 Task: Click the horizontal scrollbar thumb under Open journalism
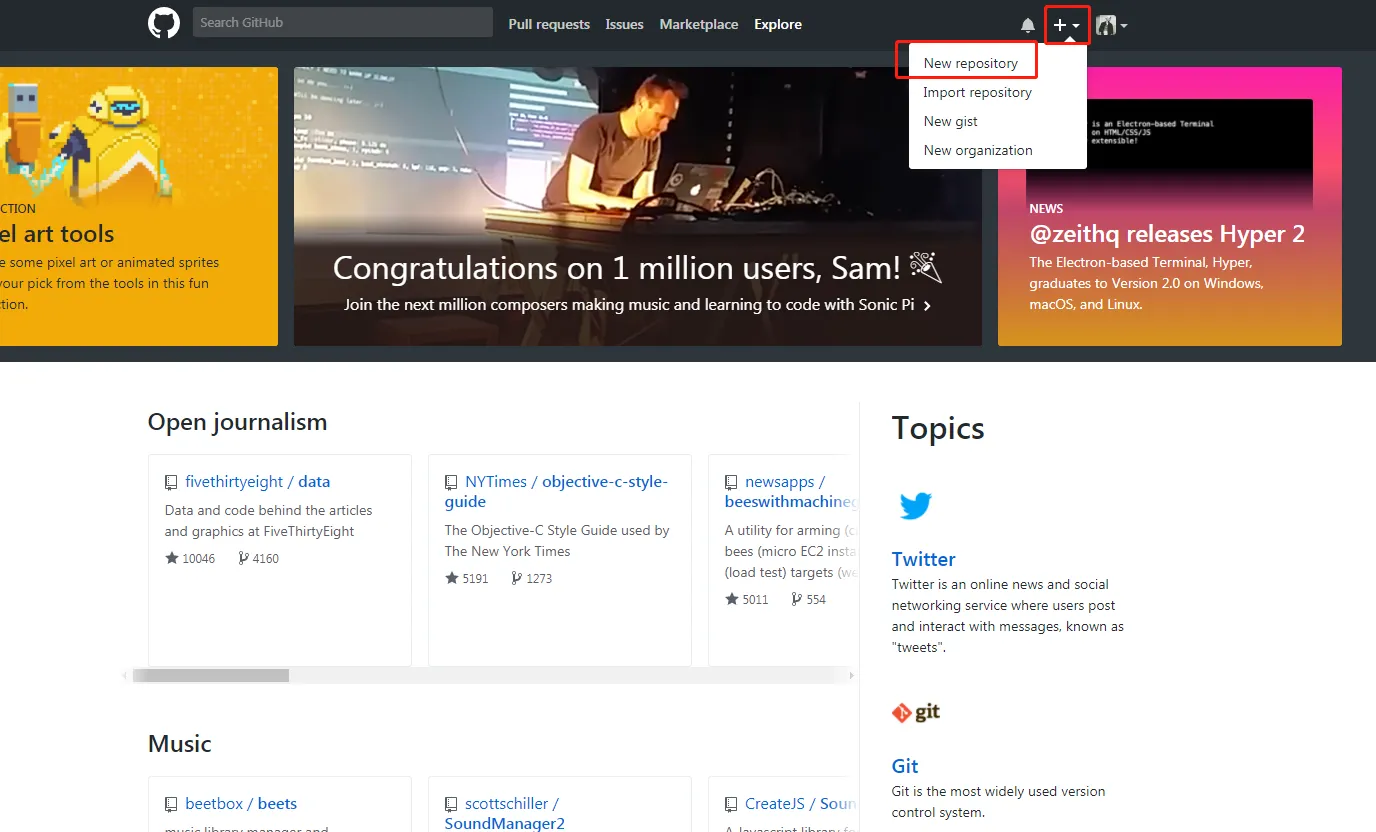pos(211,676)
